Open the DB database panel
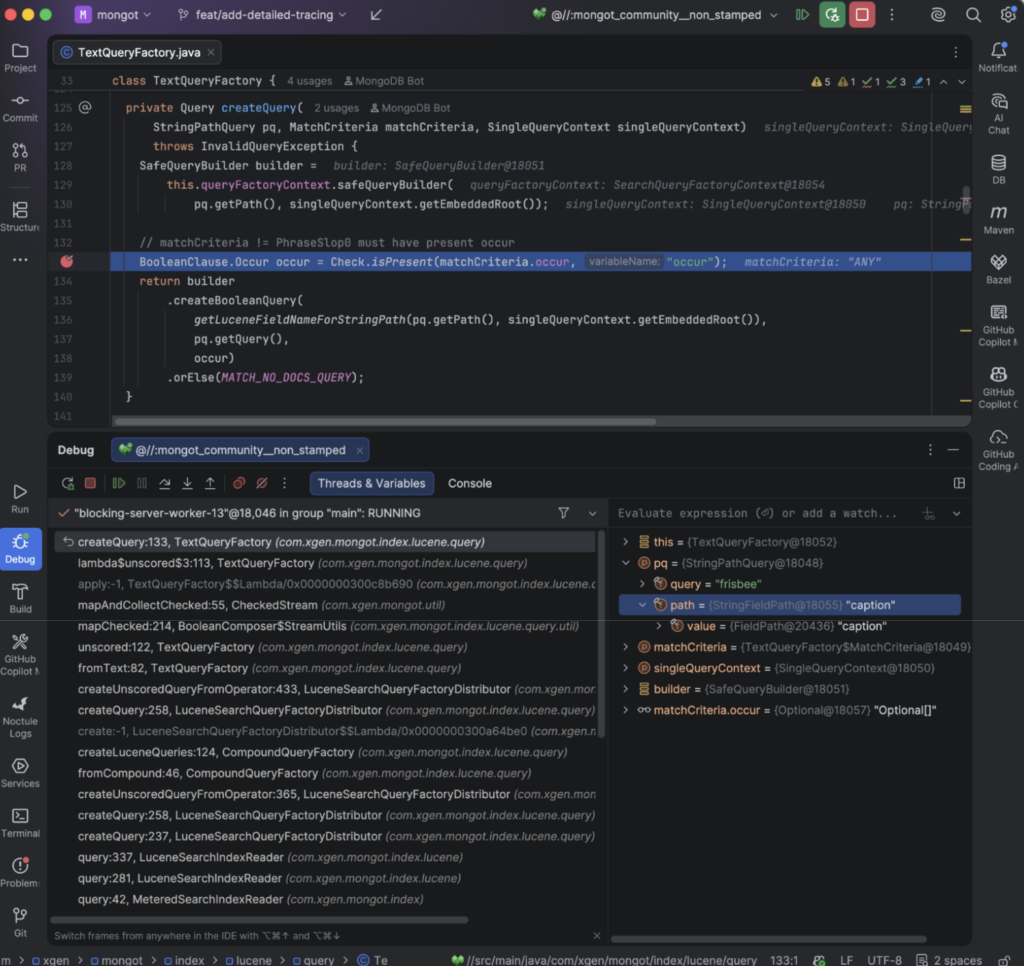This screenshot has height=966, width=1024. [x=999, y=169]
